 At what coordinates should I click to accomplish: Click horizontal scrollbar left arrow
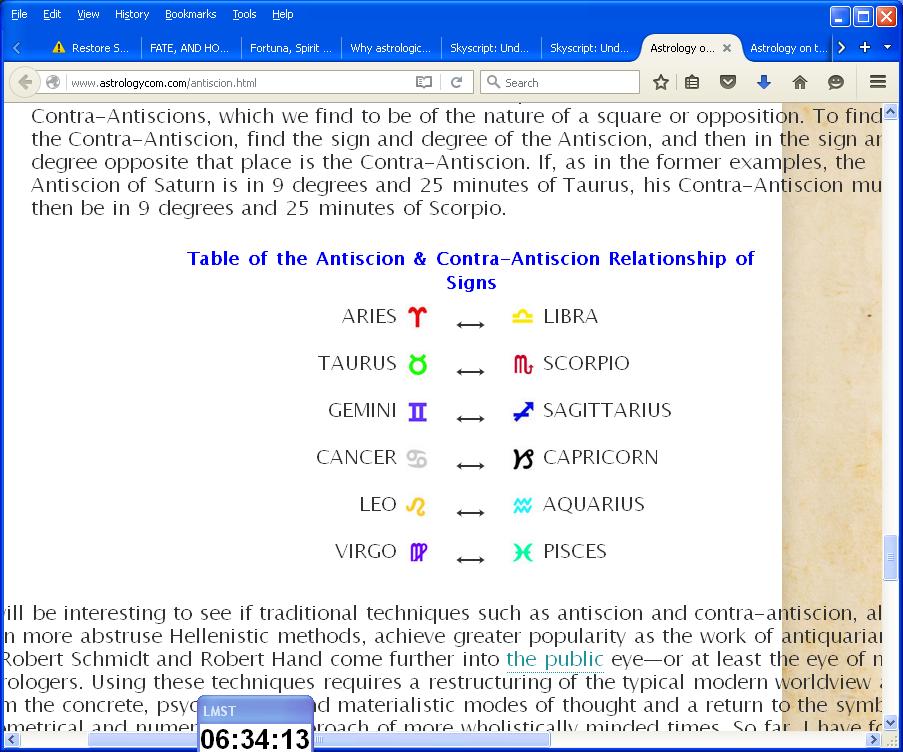point(12,739)
